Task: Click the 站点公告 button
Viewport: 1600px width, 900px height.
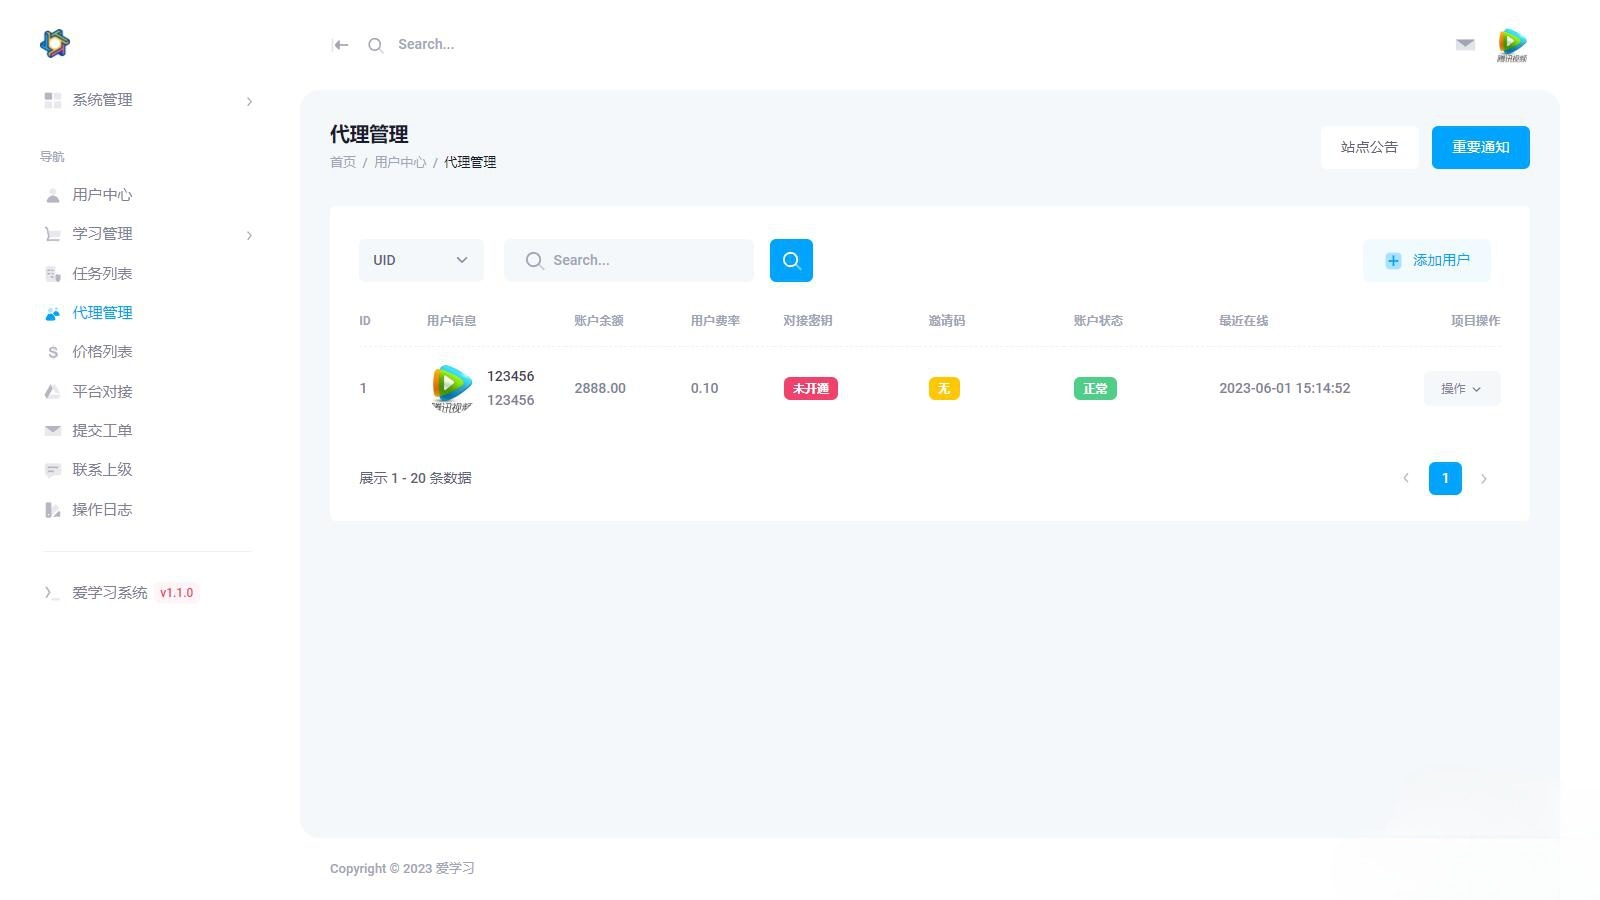Action: click(1369, 147)
